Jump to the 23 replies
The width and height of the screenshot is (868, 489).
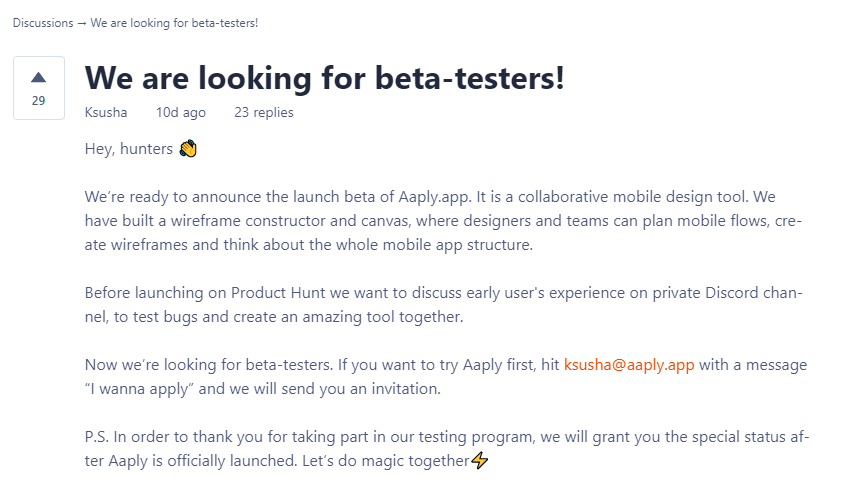tap(264, 112)
